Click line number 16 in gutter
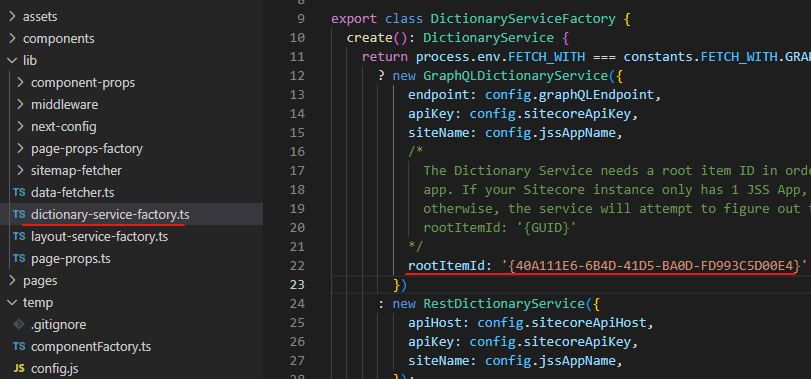This screenshot has width=811, height=379. click(x=297, y=152)
